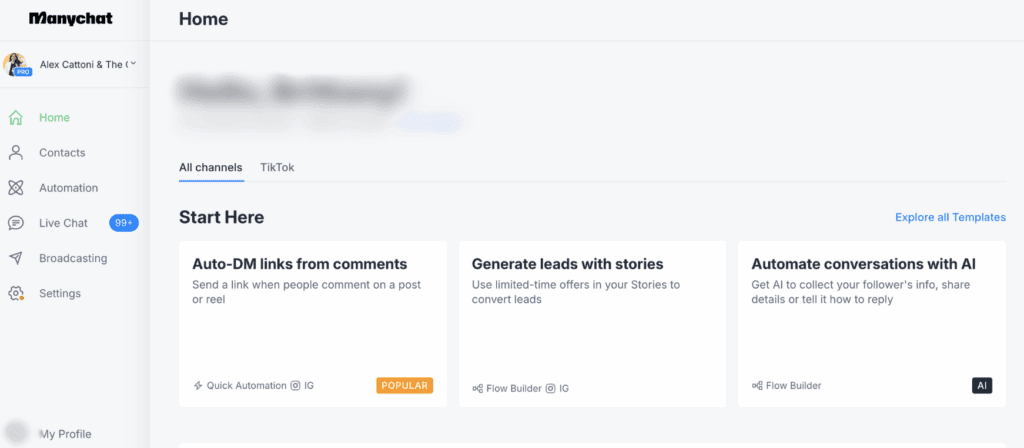Click the Home page title
The height and width of the screenshot is (448, 1024).
pos(203,19)
